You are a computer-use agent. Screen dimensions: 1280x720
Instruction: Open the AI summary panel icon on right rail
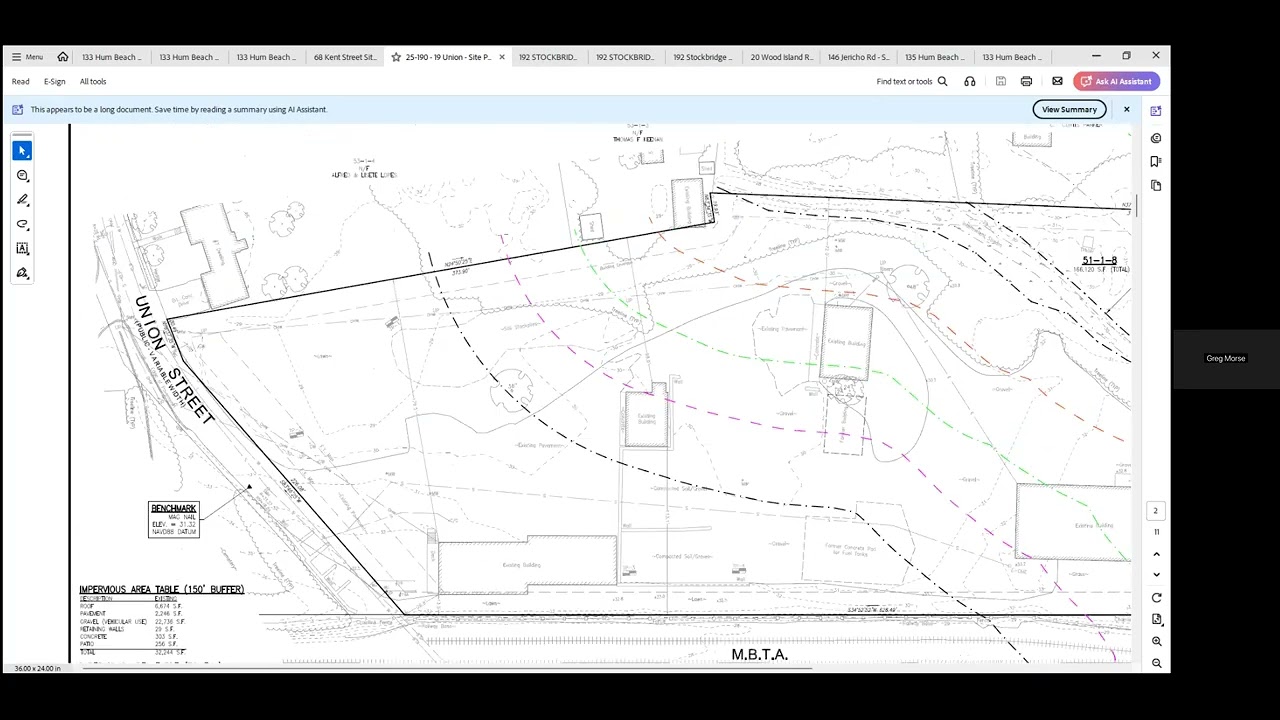coord(1156,111)
